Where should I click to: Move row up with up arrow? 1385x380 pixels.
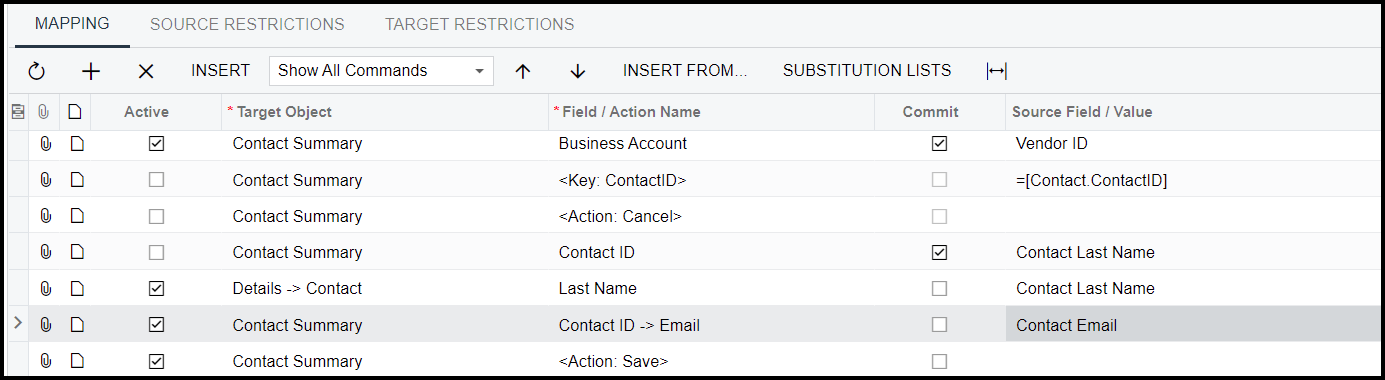[523, 71]
